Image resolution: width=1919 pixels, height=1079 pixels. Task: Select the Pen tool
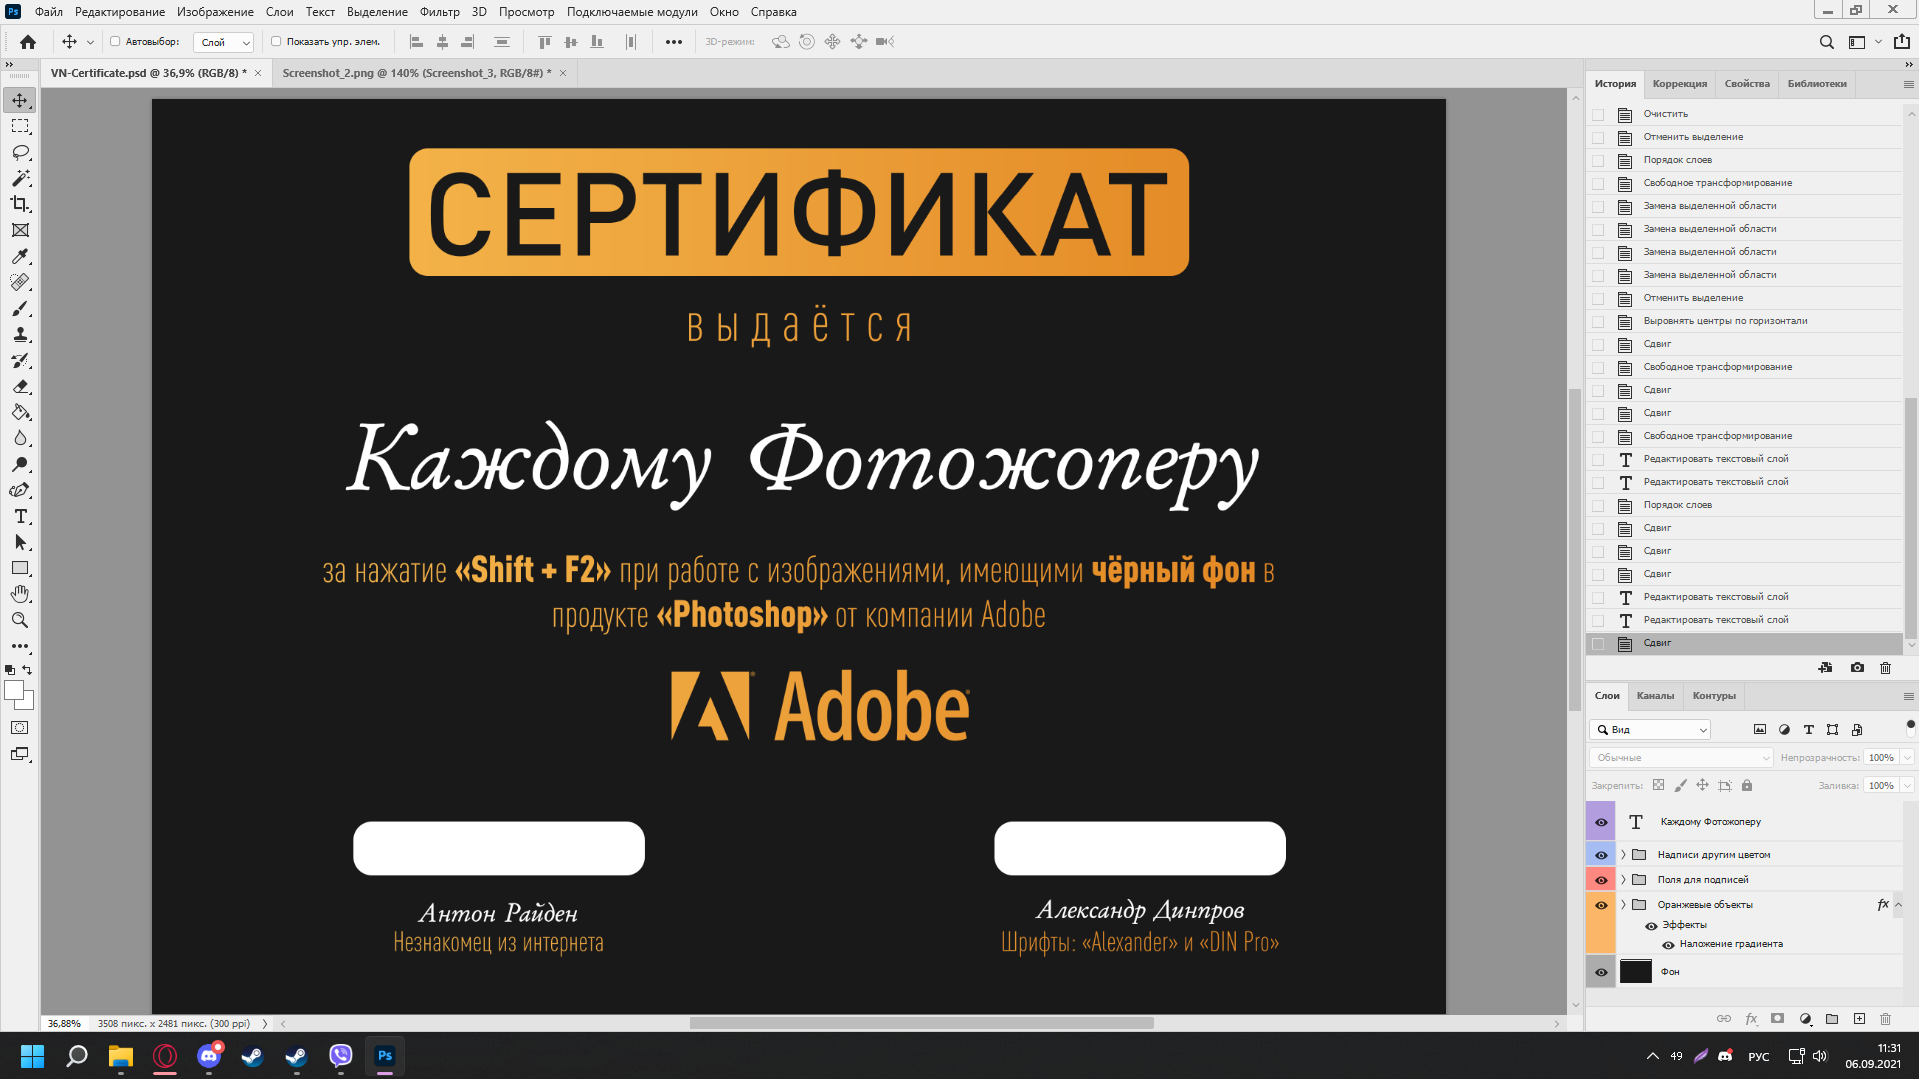[x=20, y=490]
